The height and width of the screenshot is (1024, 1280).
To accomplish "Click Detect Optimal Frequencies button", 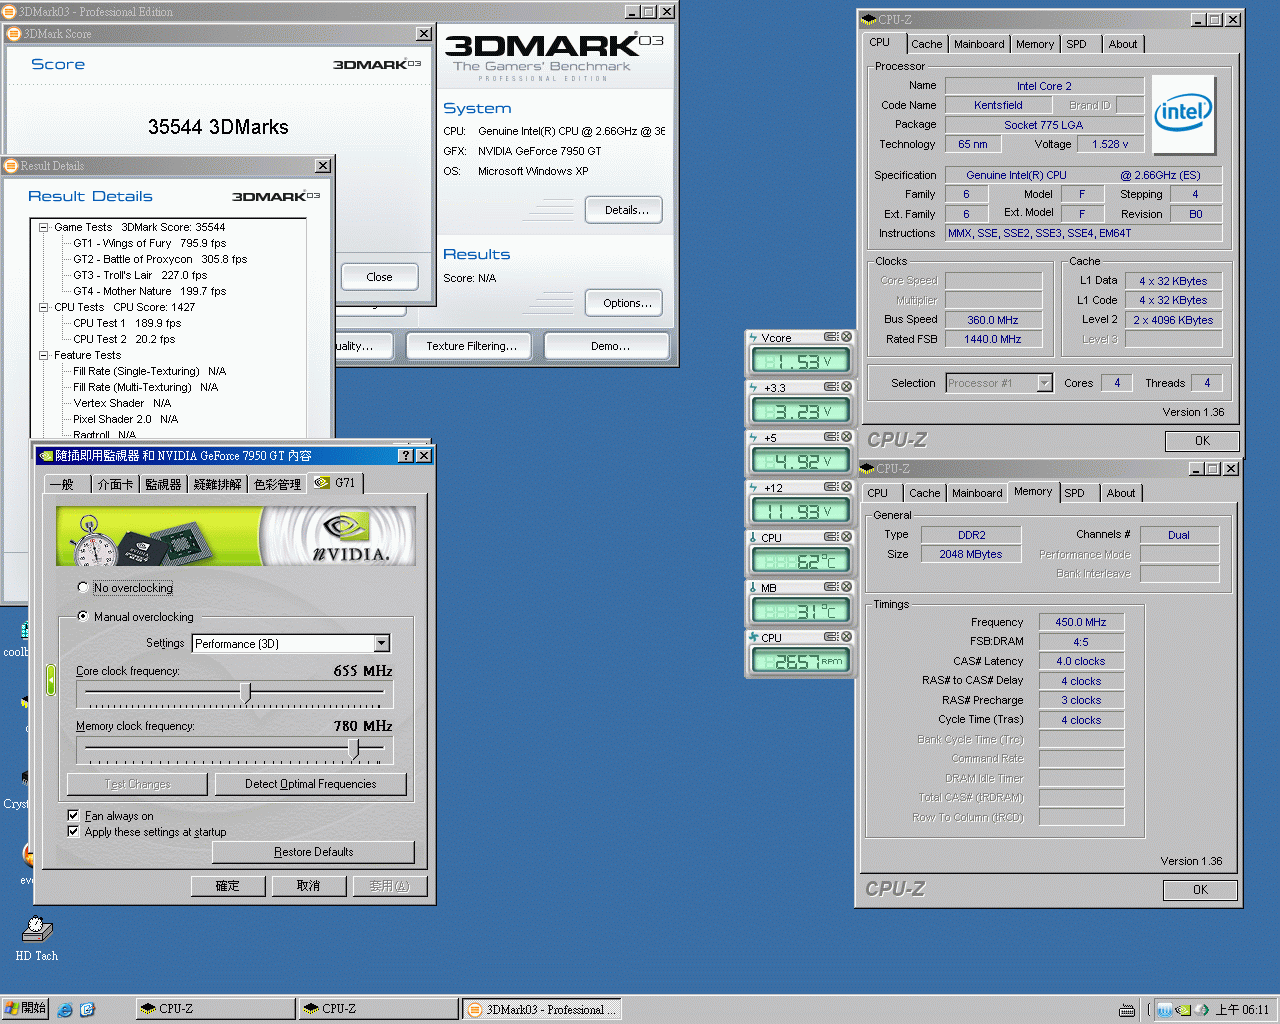I will 311,784.
